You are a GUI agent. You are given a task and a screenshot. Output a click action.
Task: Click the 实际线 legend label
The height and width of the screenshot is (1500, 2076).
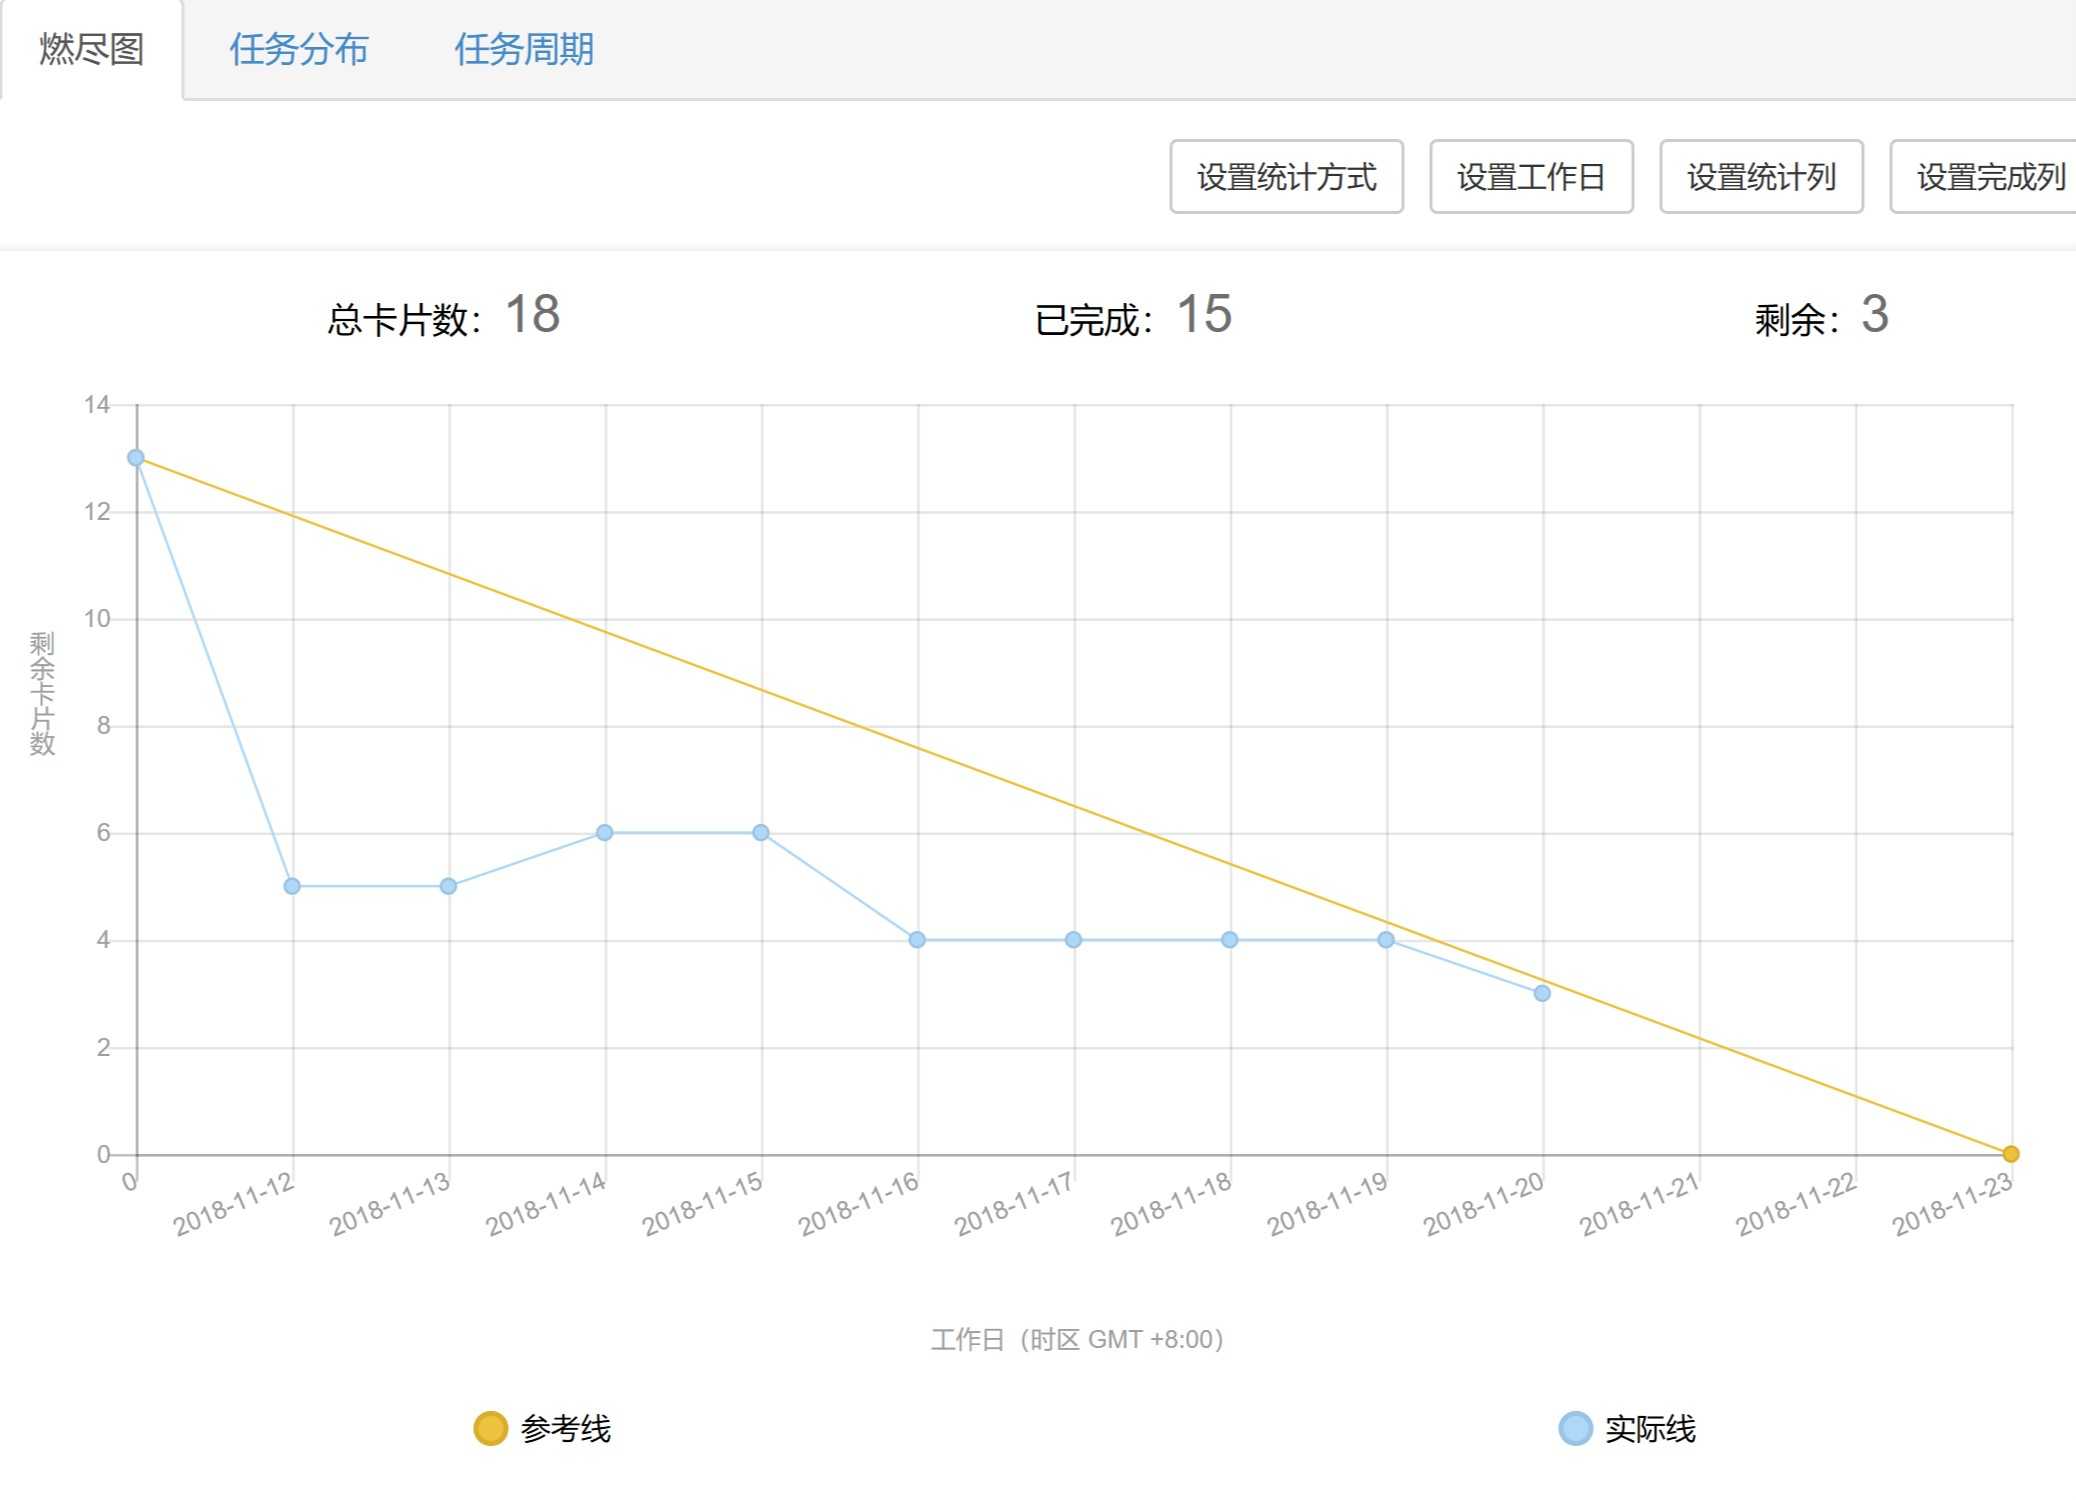(1650, 1428)
